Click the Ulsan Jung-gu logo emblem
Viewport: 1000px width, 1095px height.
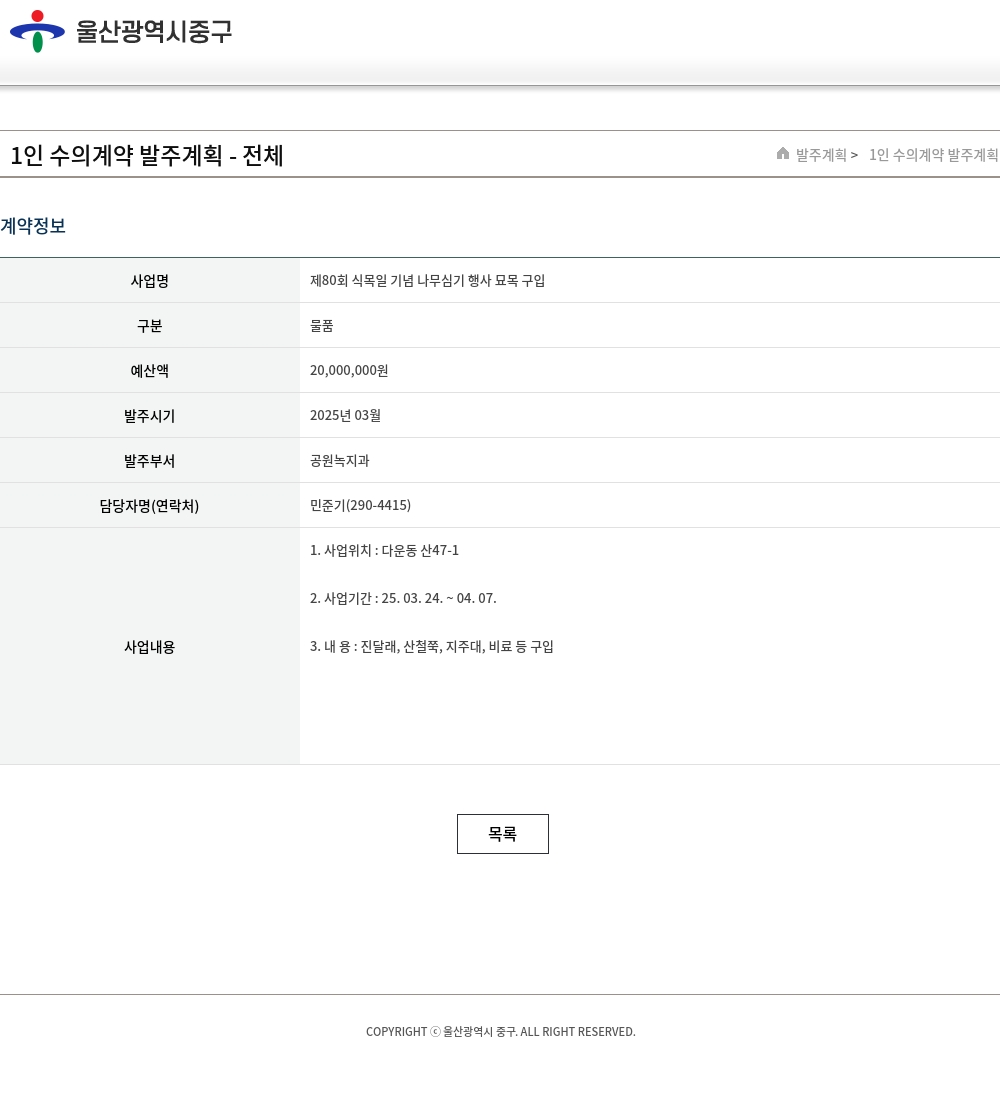(x=37, y=31)
